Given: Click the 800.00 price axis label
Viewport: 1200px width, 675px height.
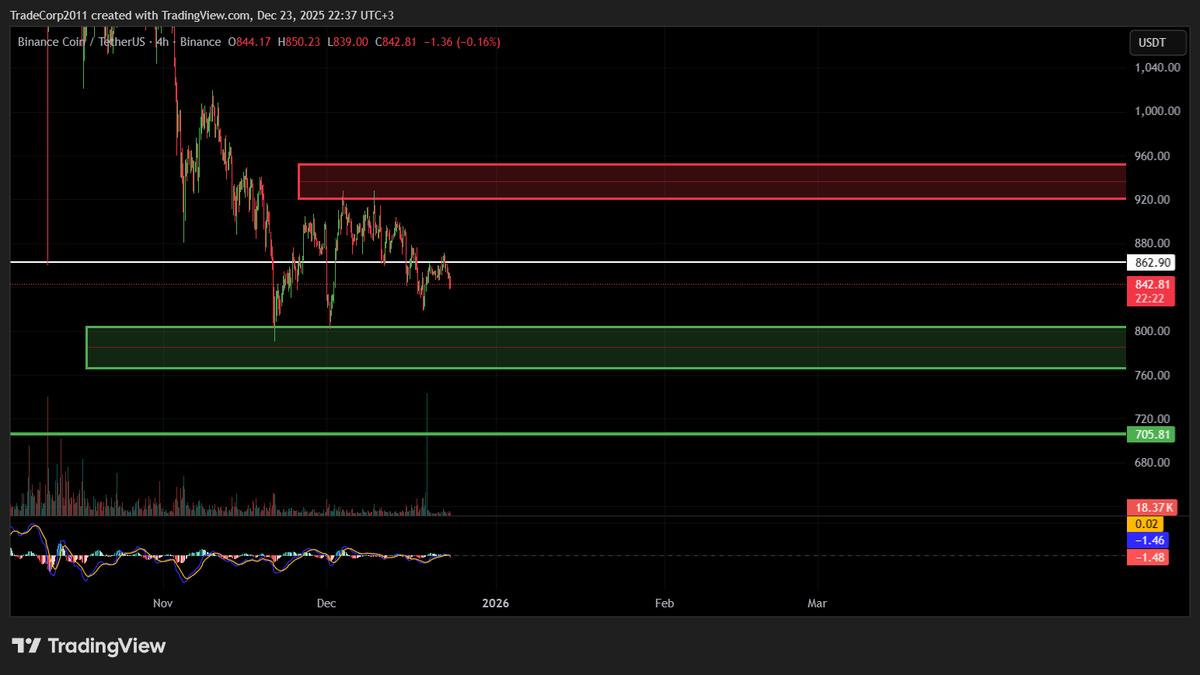Looking at the screenshot, I should pos(1153,331).
